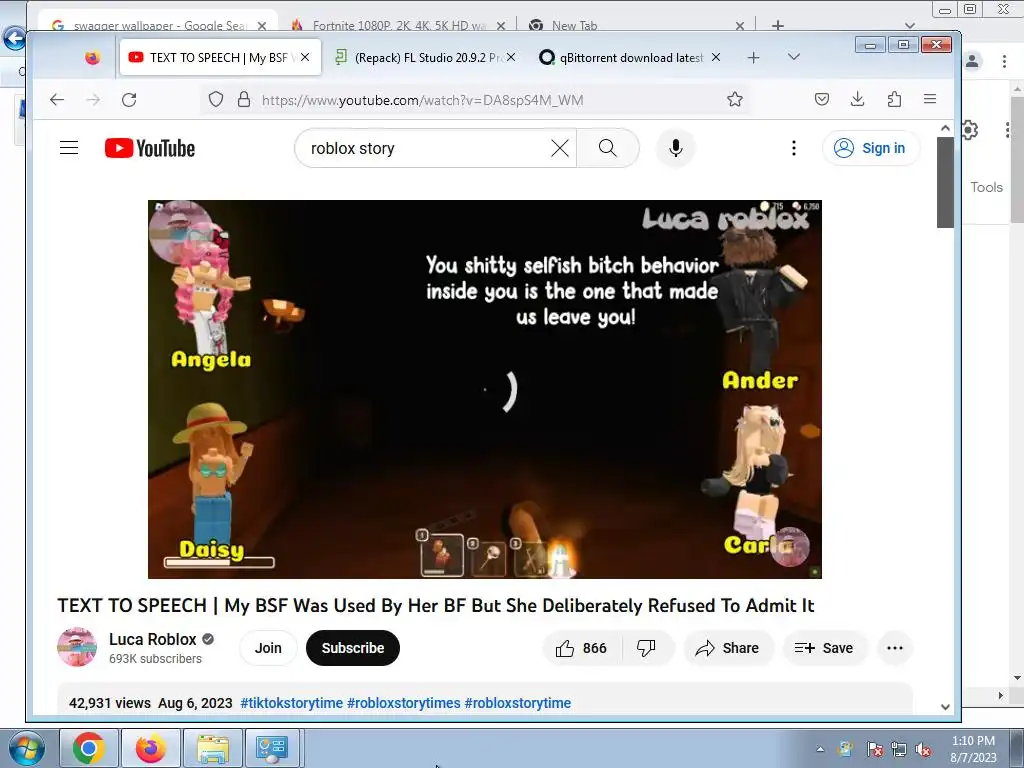Open the Firefox extensions puzzle icon
The width and height of the screenshot is (1024, 768).
point(894,99)
